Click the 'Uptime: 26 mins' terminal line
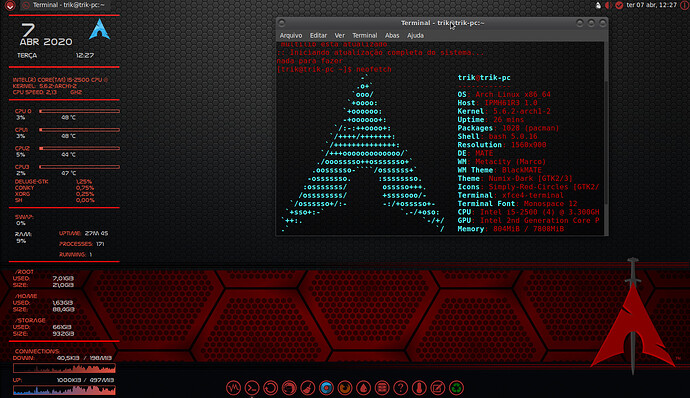This screenshot has width=690, height=398. (x=491, y=120)
